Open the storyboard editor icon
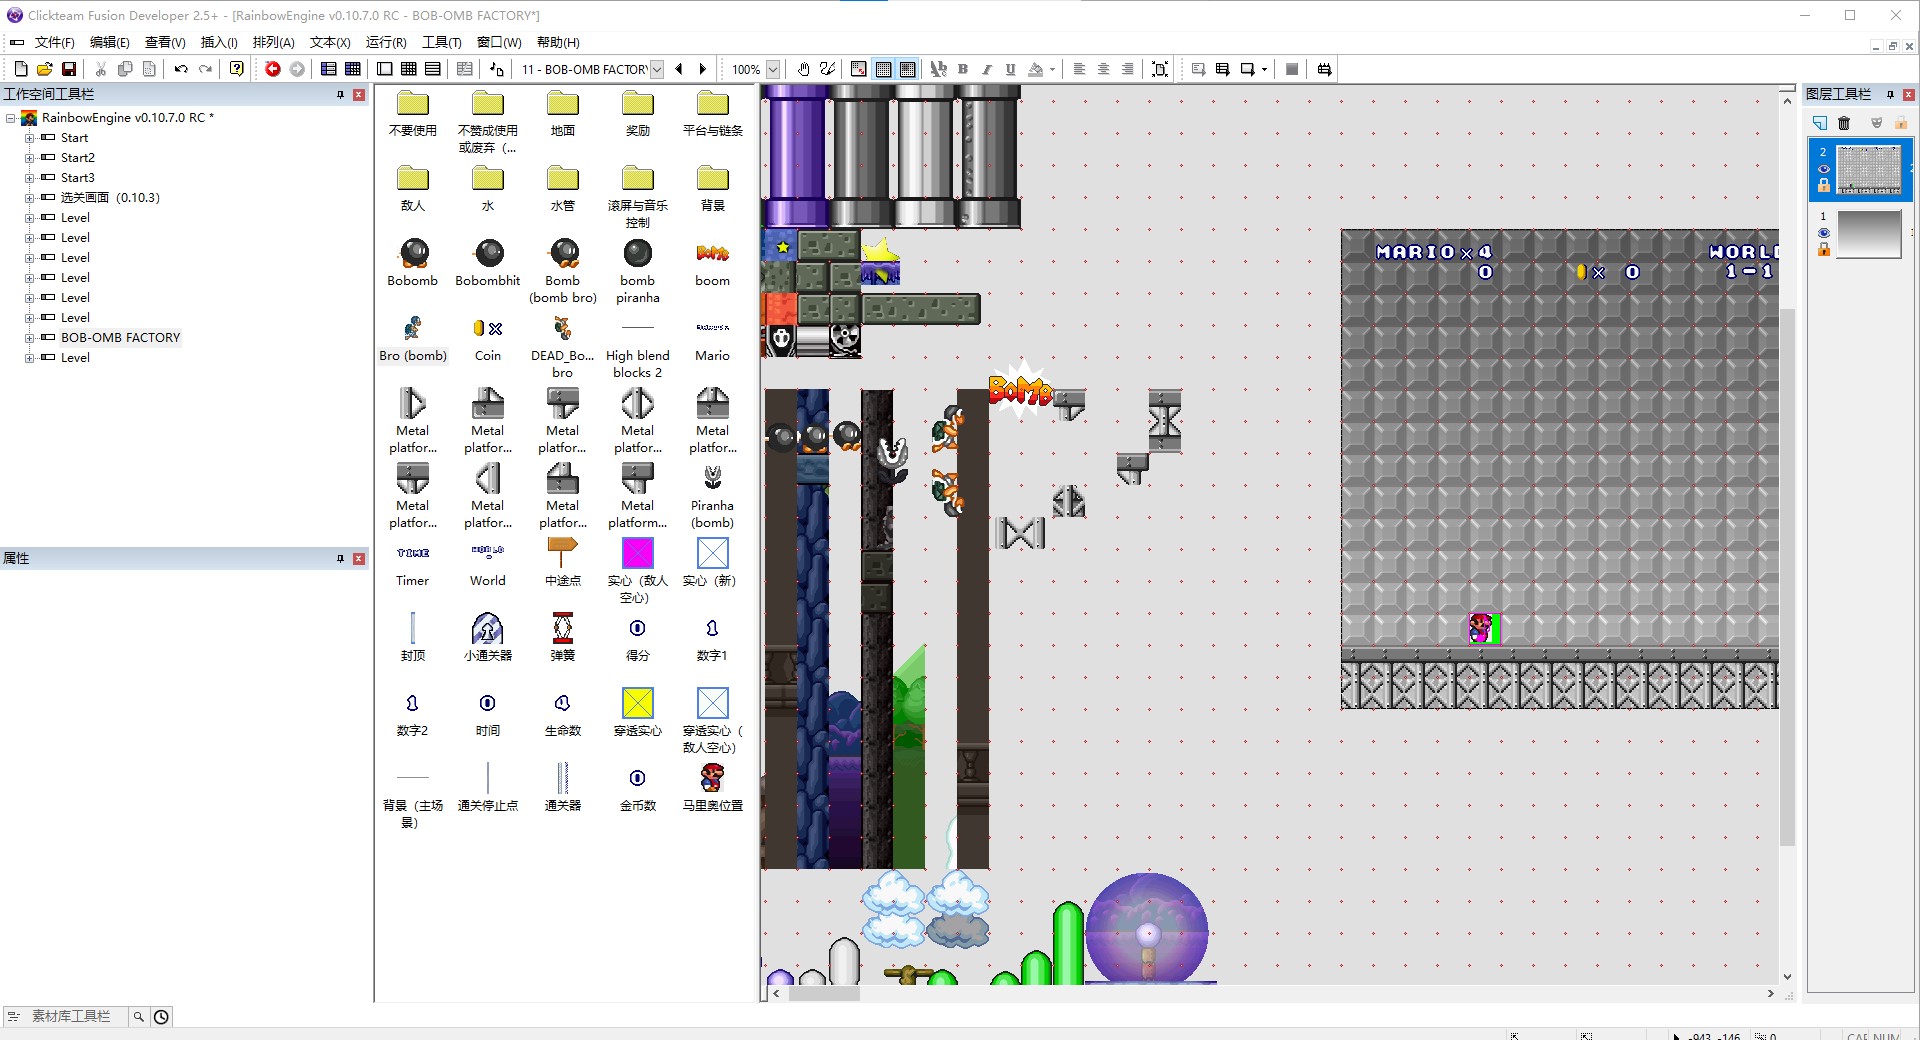Image resolution: width=1920 pixels, height=1040 pixels. coord(329,69)
